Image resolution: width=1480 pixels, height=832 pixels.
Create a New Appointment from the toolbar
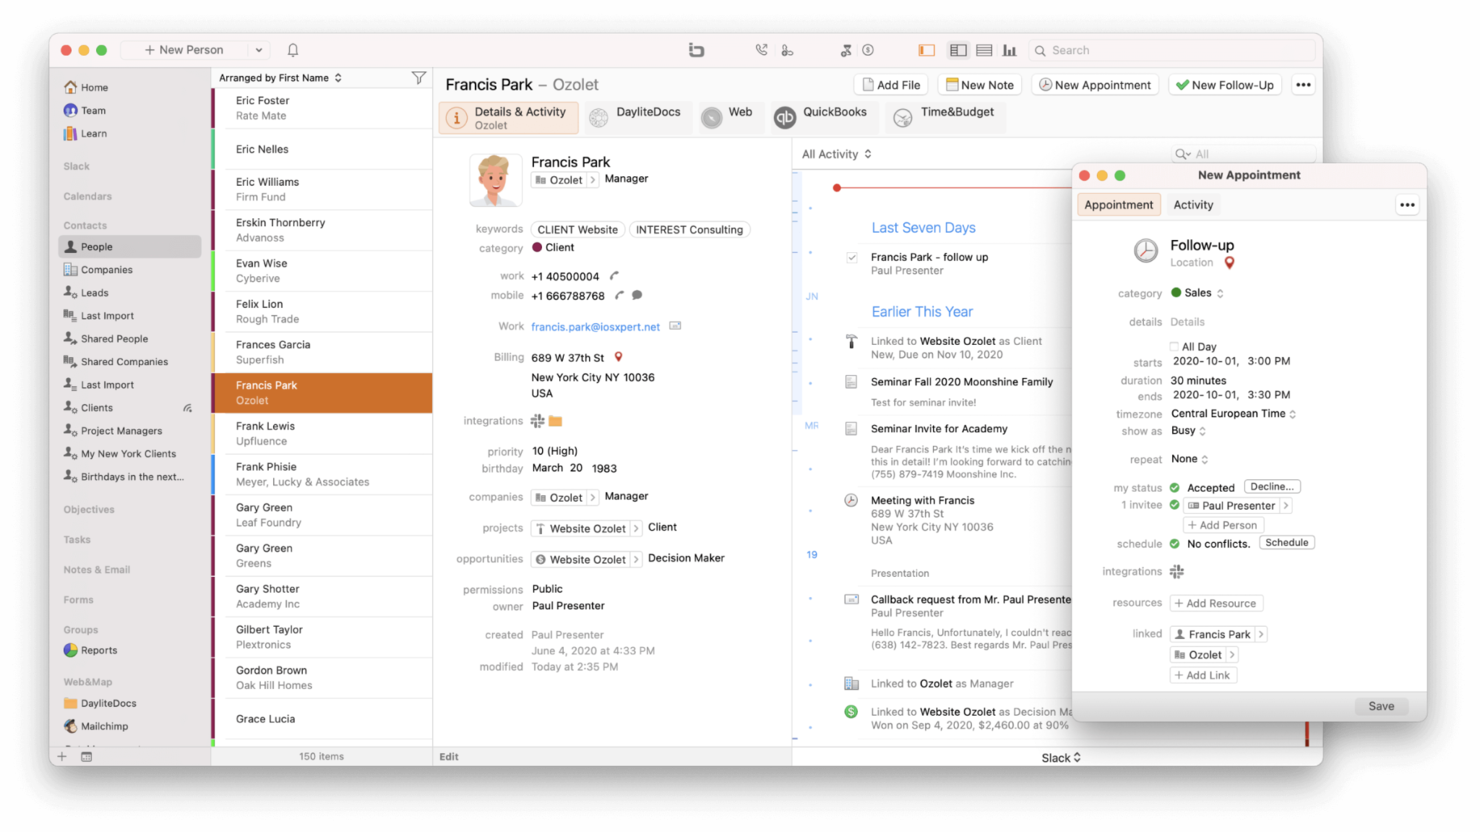[1094, 84]
